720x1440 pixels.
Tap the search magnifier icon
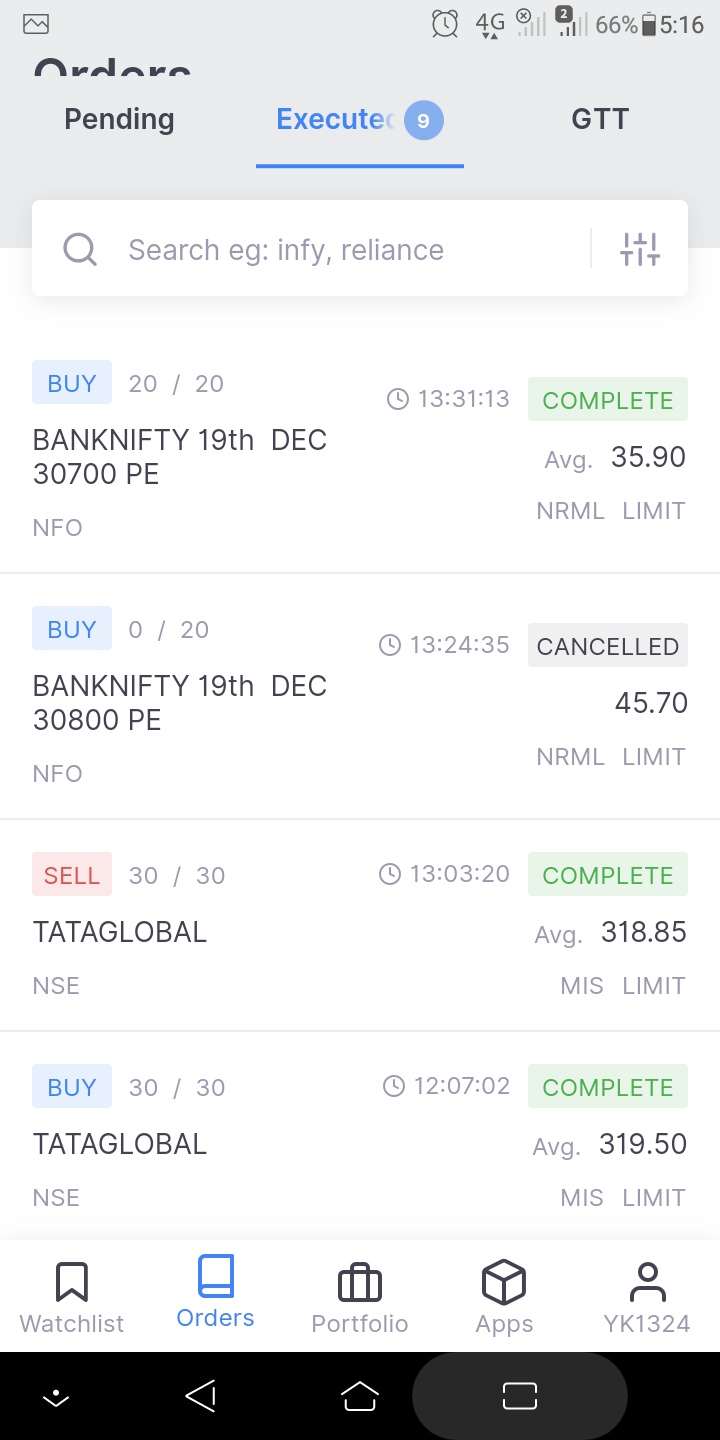pos(80,249)
